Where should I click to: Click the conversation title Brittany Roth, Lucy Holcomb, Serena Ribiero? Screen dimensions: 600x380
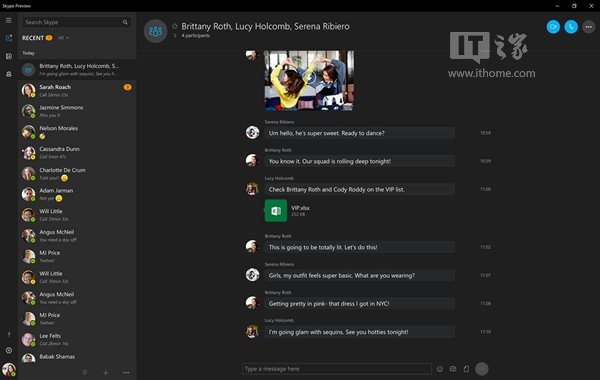(x=265, y=26)
